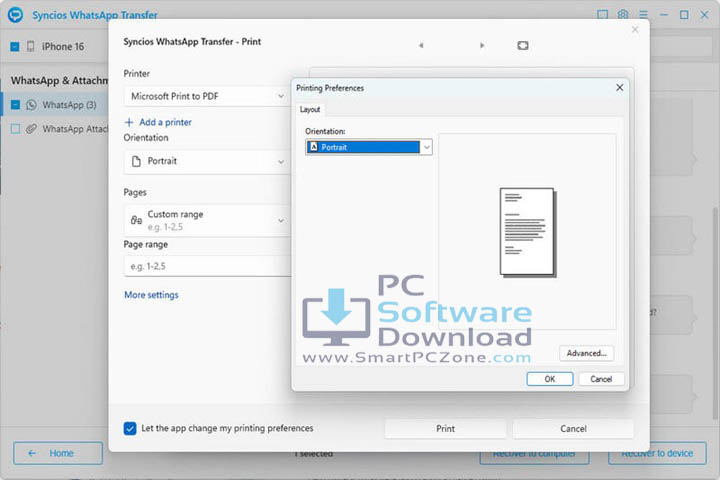Close the Syncios Print dialog
Viewport: 720px width, 480px height.
[x=635, y=30]
